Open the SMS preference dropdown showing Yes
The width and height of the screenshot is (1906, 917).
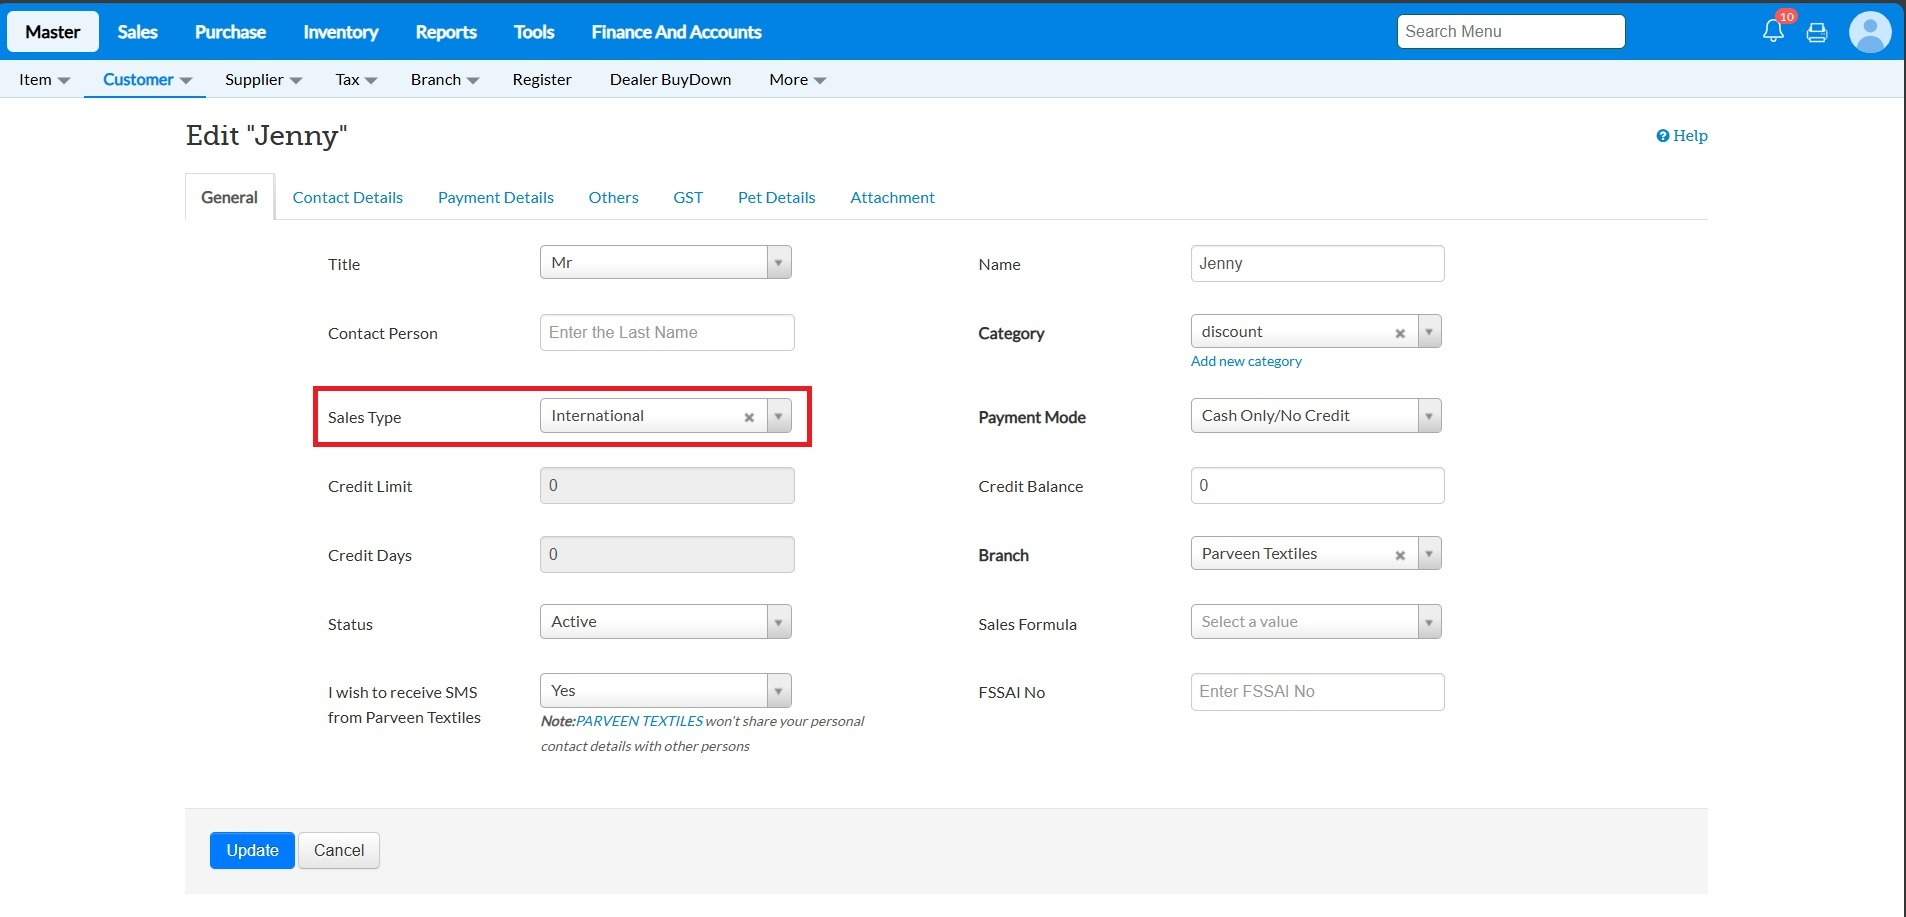(778, 691)
